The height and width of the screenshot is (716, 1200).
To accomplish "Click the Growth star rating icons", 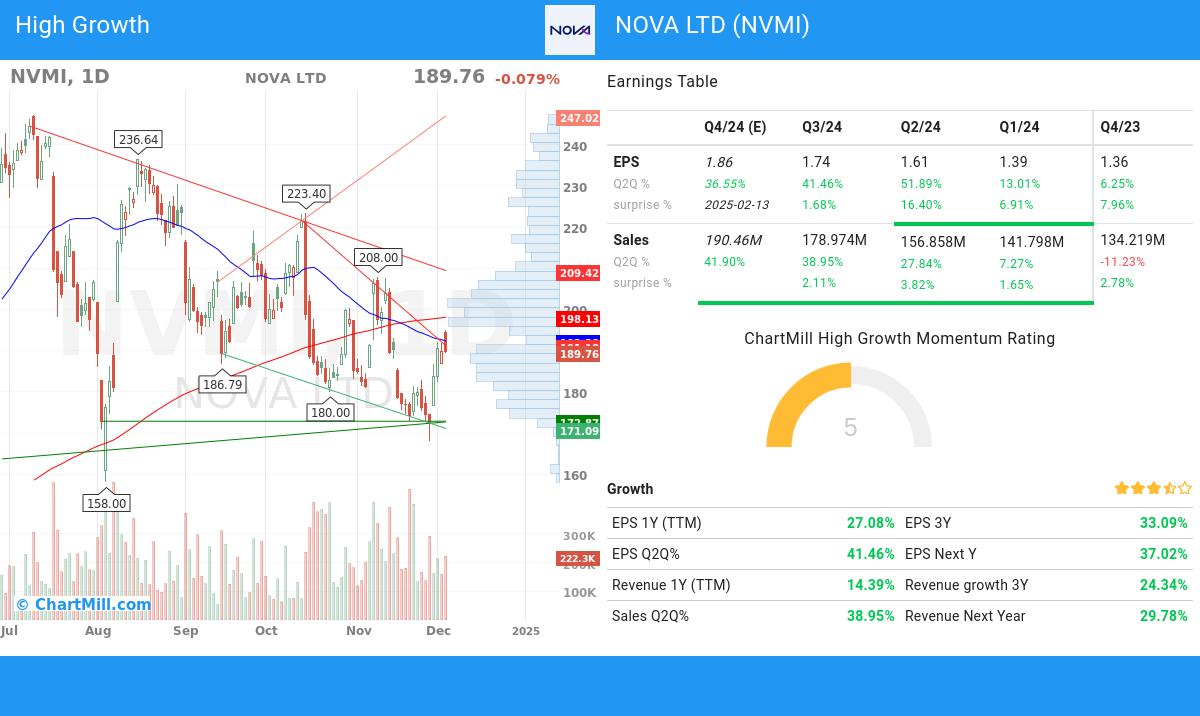I will [x=1153, y=489].
